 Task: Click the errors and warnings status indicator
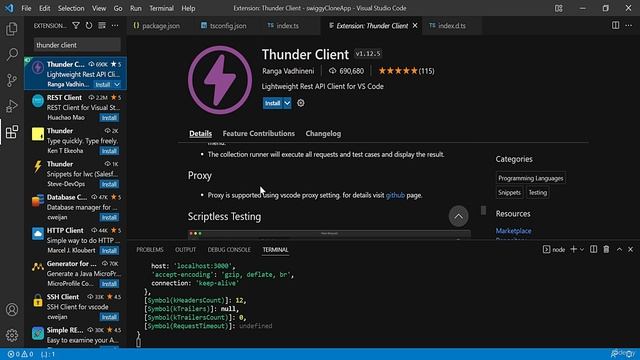coord(20,354)
